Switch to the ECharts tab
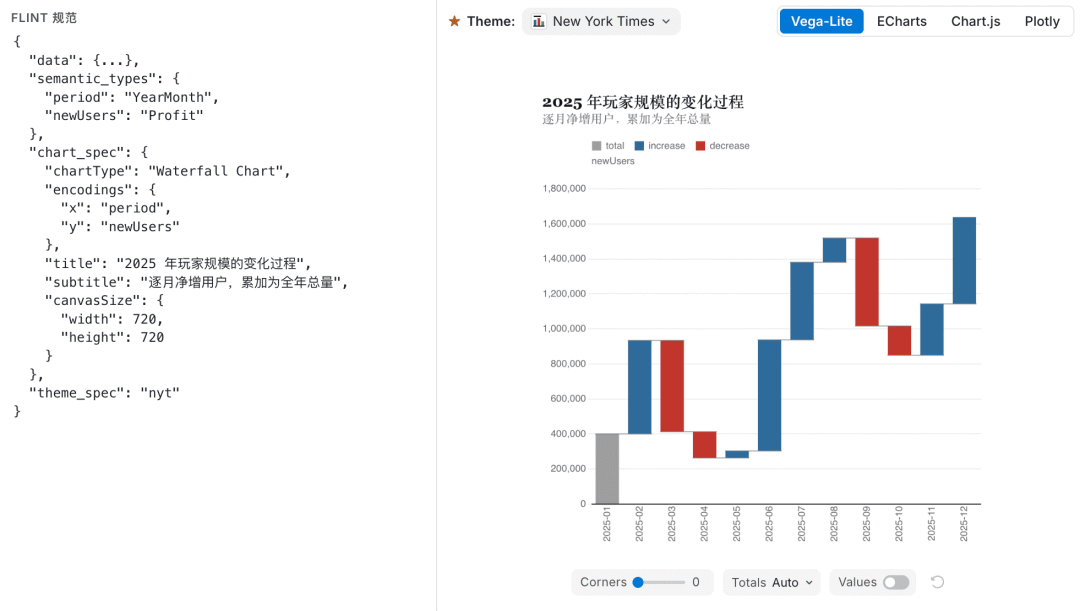Viewport: 1080px width, 611px height. [x=901, y=21]
